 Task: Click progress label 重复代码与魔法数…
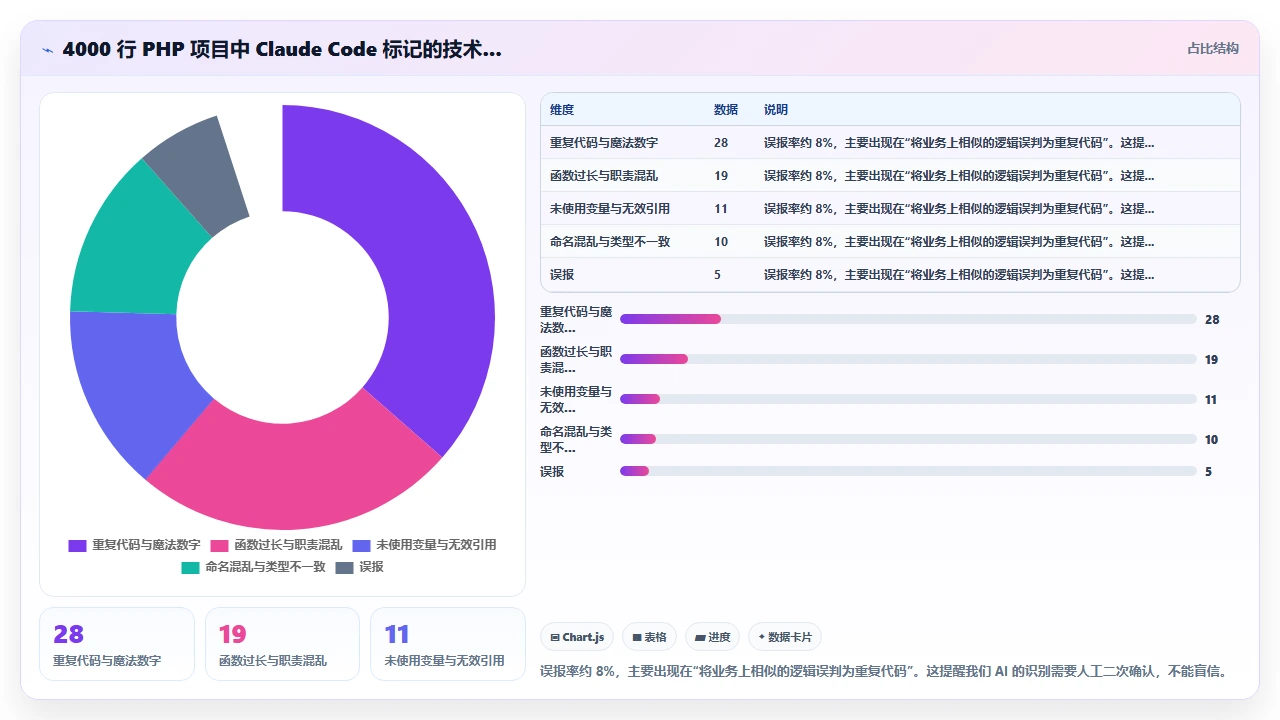click(x=576, y=319)
